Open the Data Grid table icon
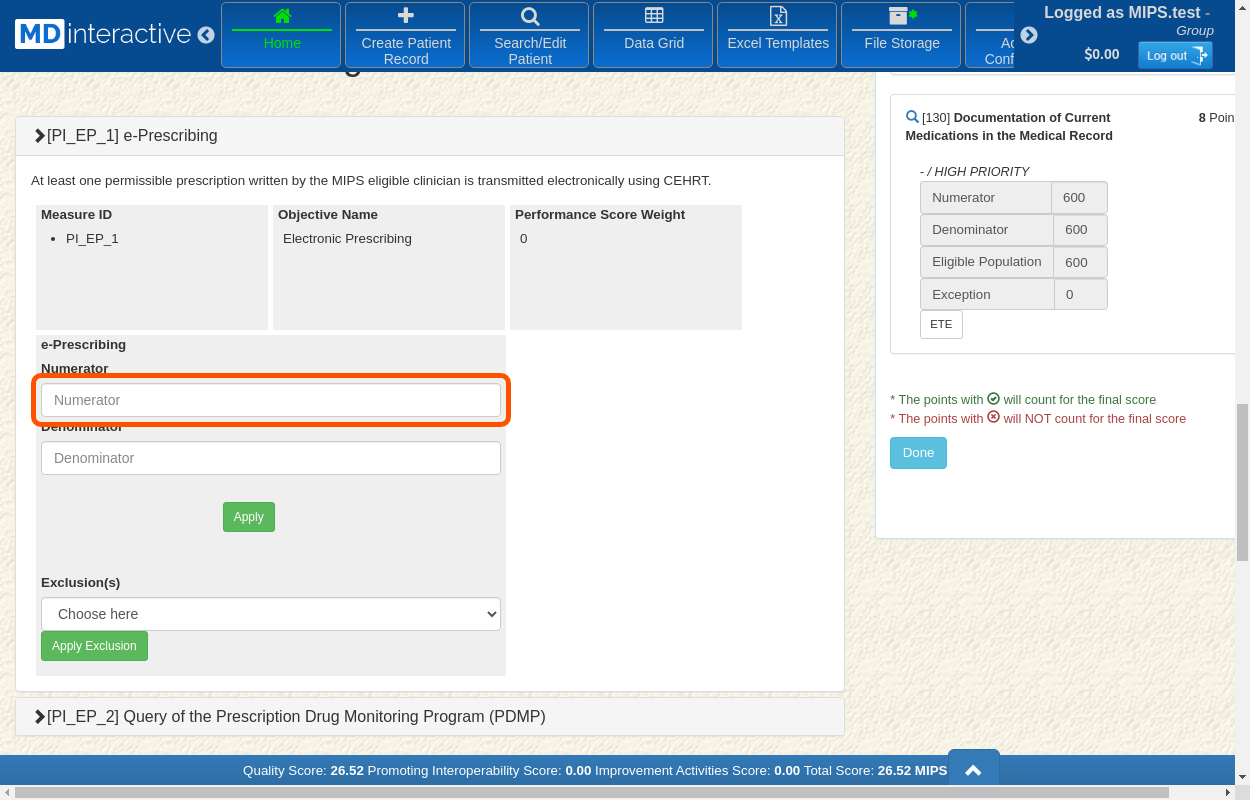Viewport: 1250px width, 800px height. pos(654,16)
